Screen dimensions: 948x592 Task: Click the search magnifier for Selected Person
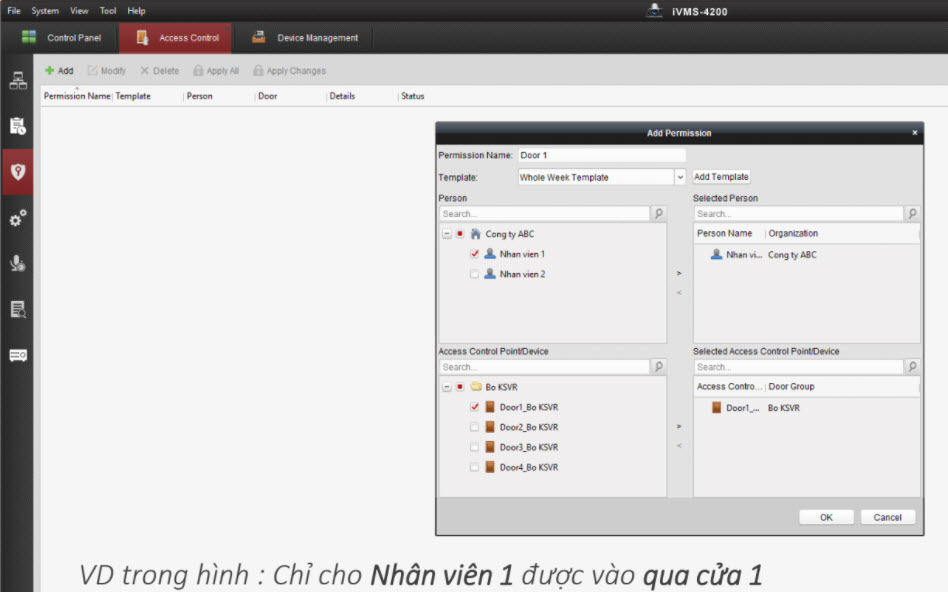pyautogui.click(x=912, y=214)
